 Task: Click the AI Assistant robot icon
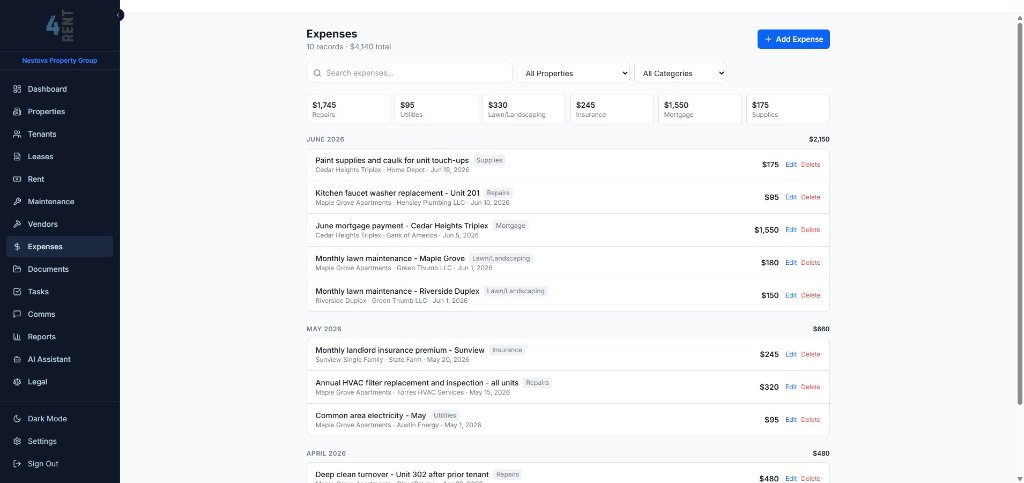click(18, 359)
